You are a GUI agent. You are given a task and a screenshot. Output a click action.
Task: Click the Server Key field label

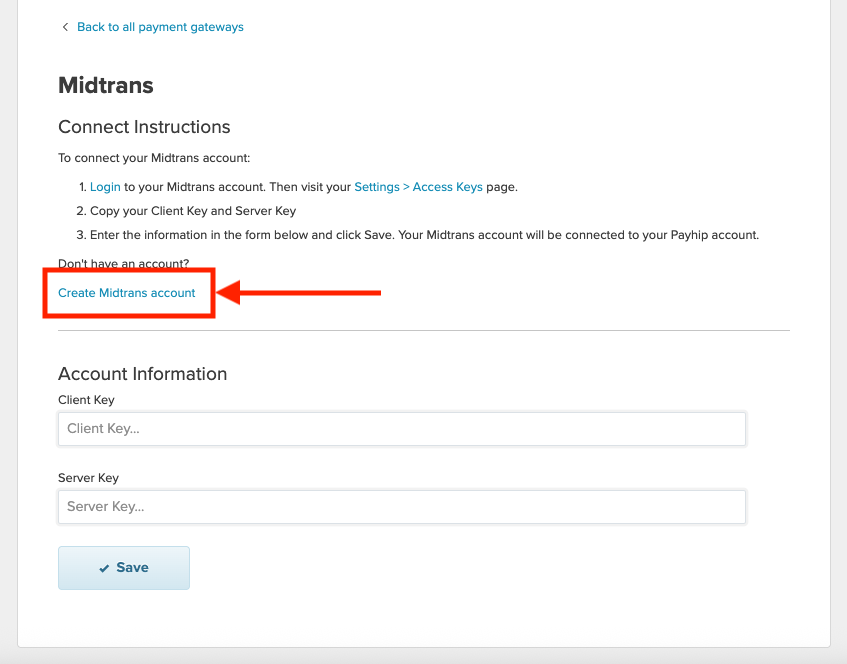88,478
